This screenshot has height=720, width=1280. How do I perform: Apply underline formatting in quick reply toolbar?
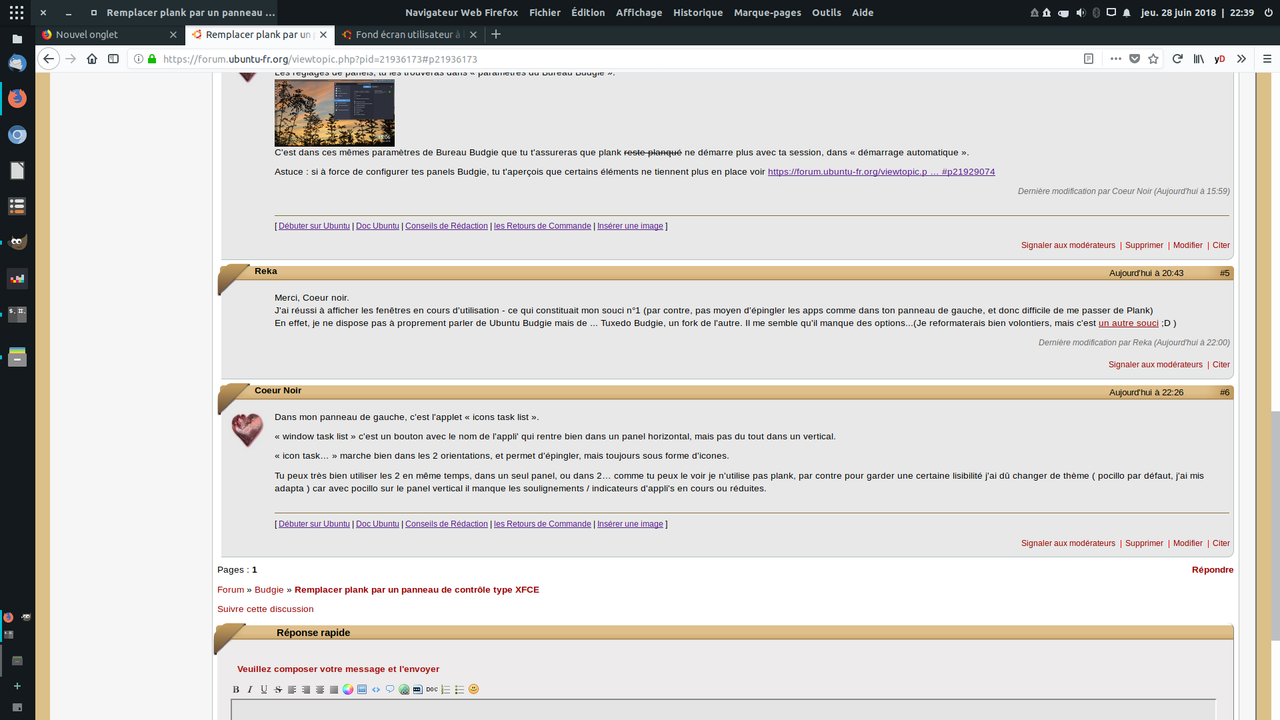pyautogui.click(x=264, y=689)
